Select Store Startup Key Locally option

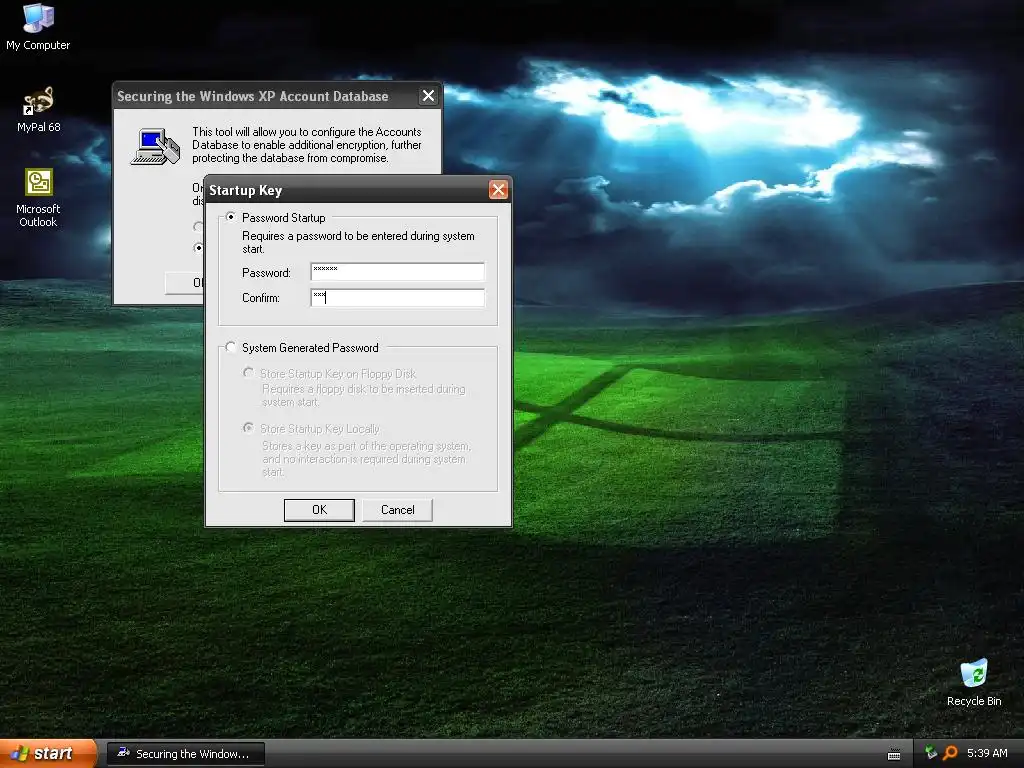pos(248,428)
